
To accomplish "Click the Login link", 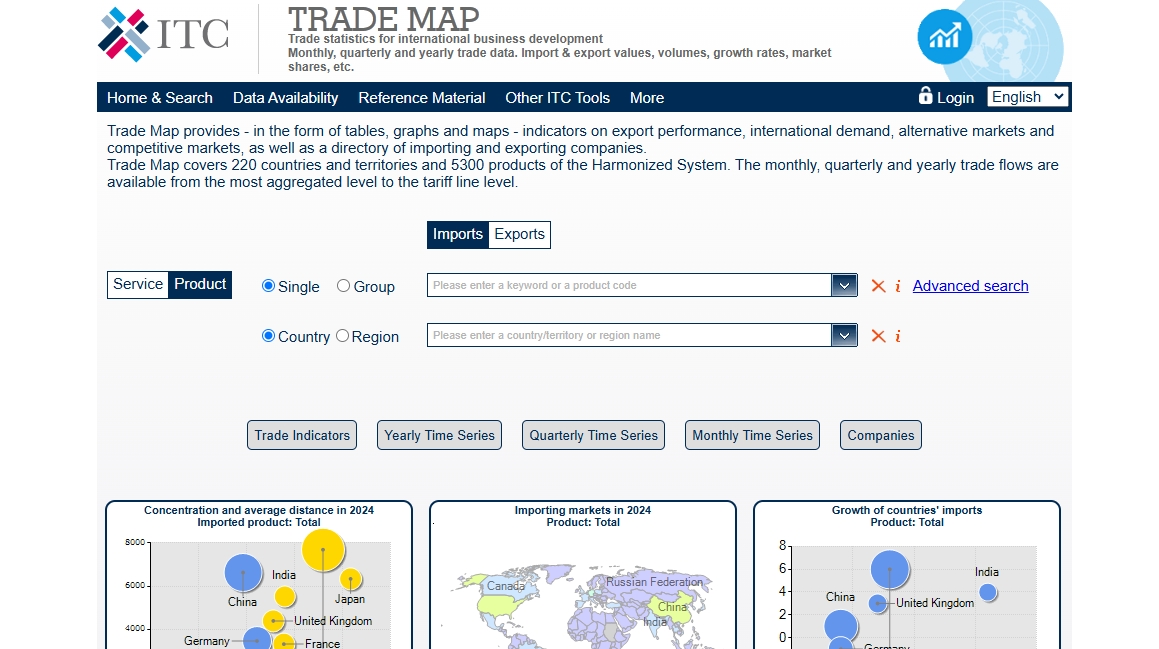I will tap(955, 98).
